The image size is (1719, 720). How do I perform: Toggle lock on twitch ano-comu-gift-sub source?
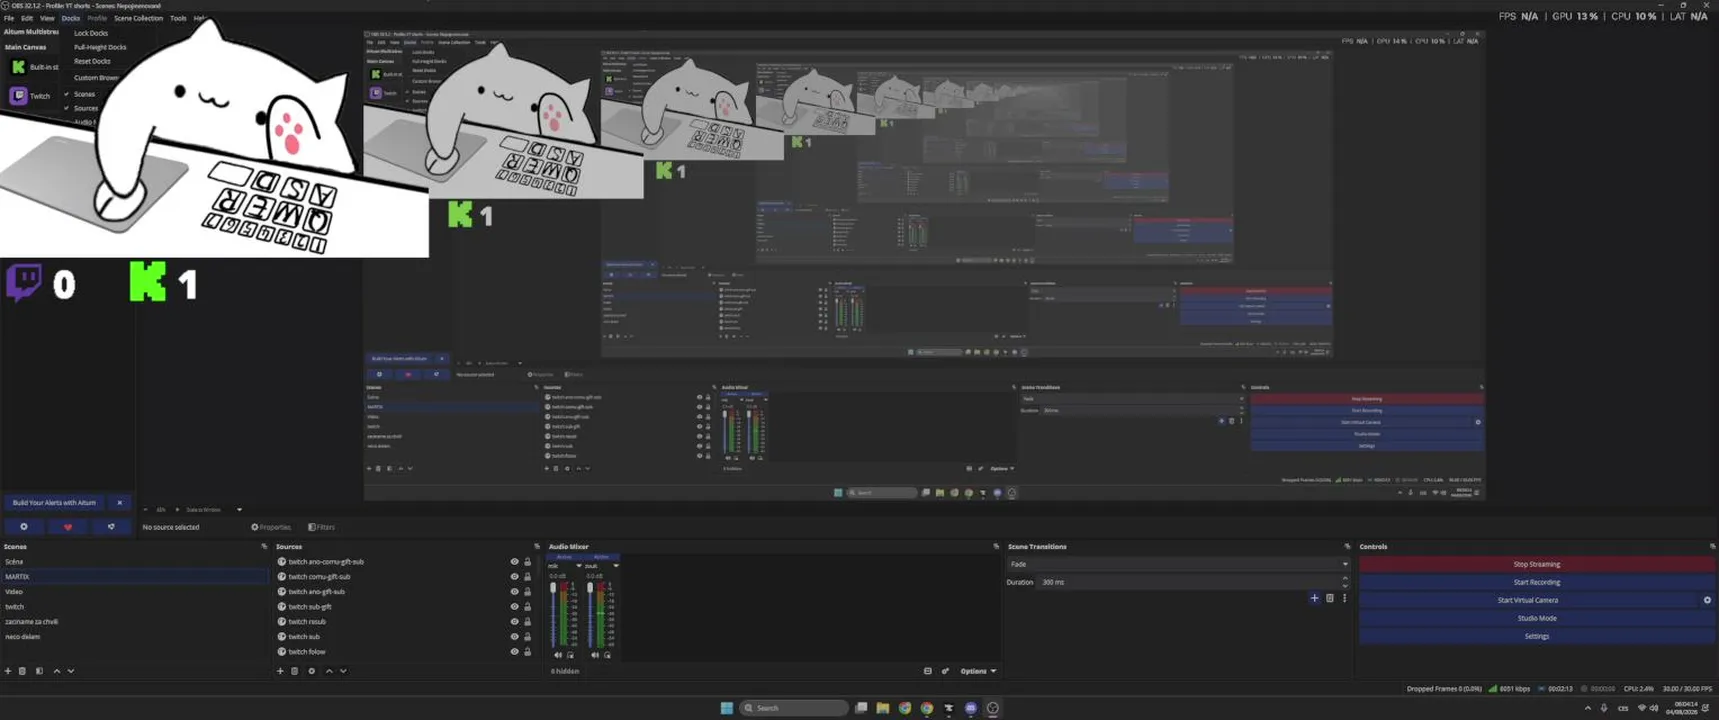(x=528, y=562)
